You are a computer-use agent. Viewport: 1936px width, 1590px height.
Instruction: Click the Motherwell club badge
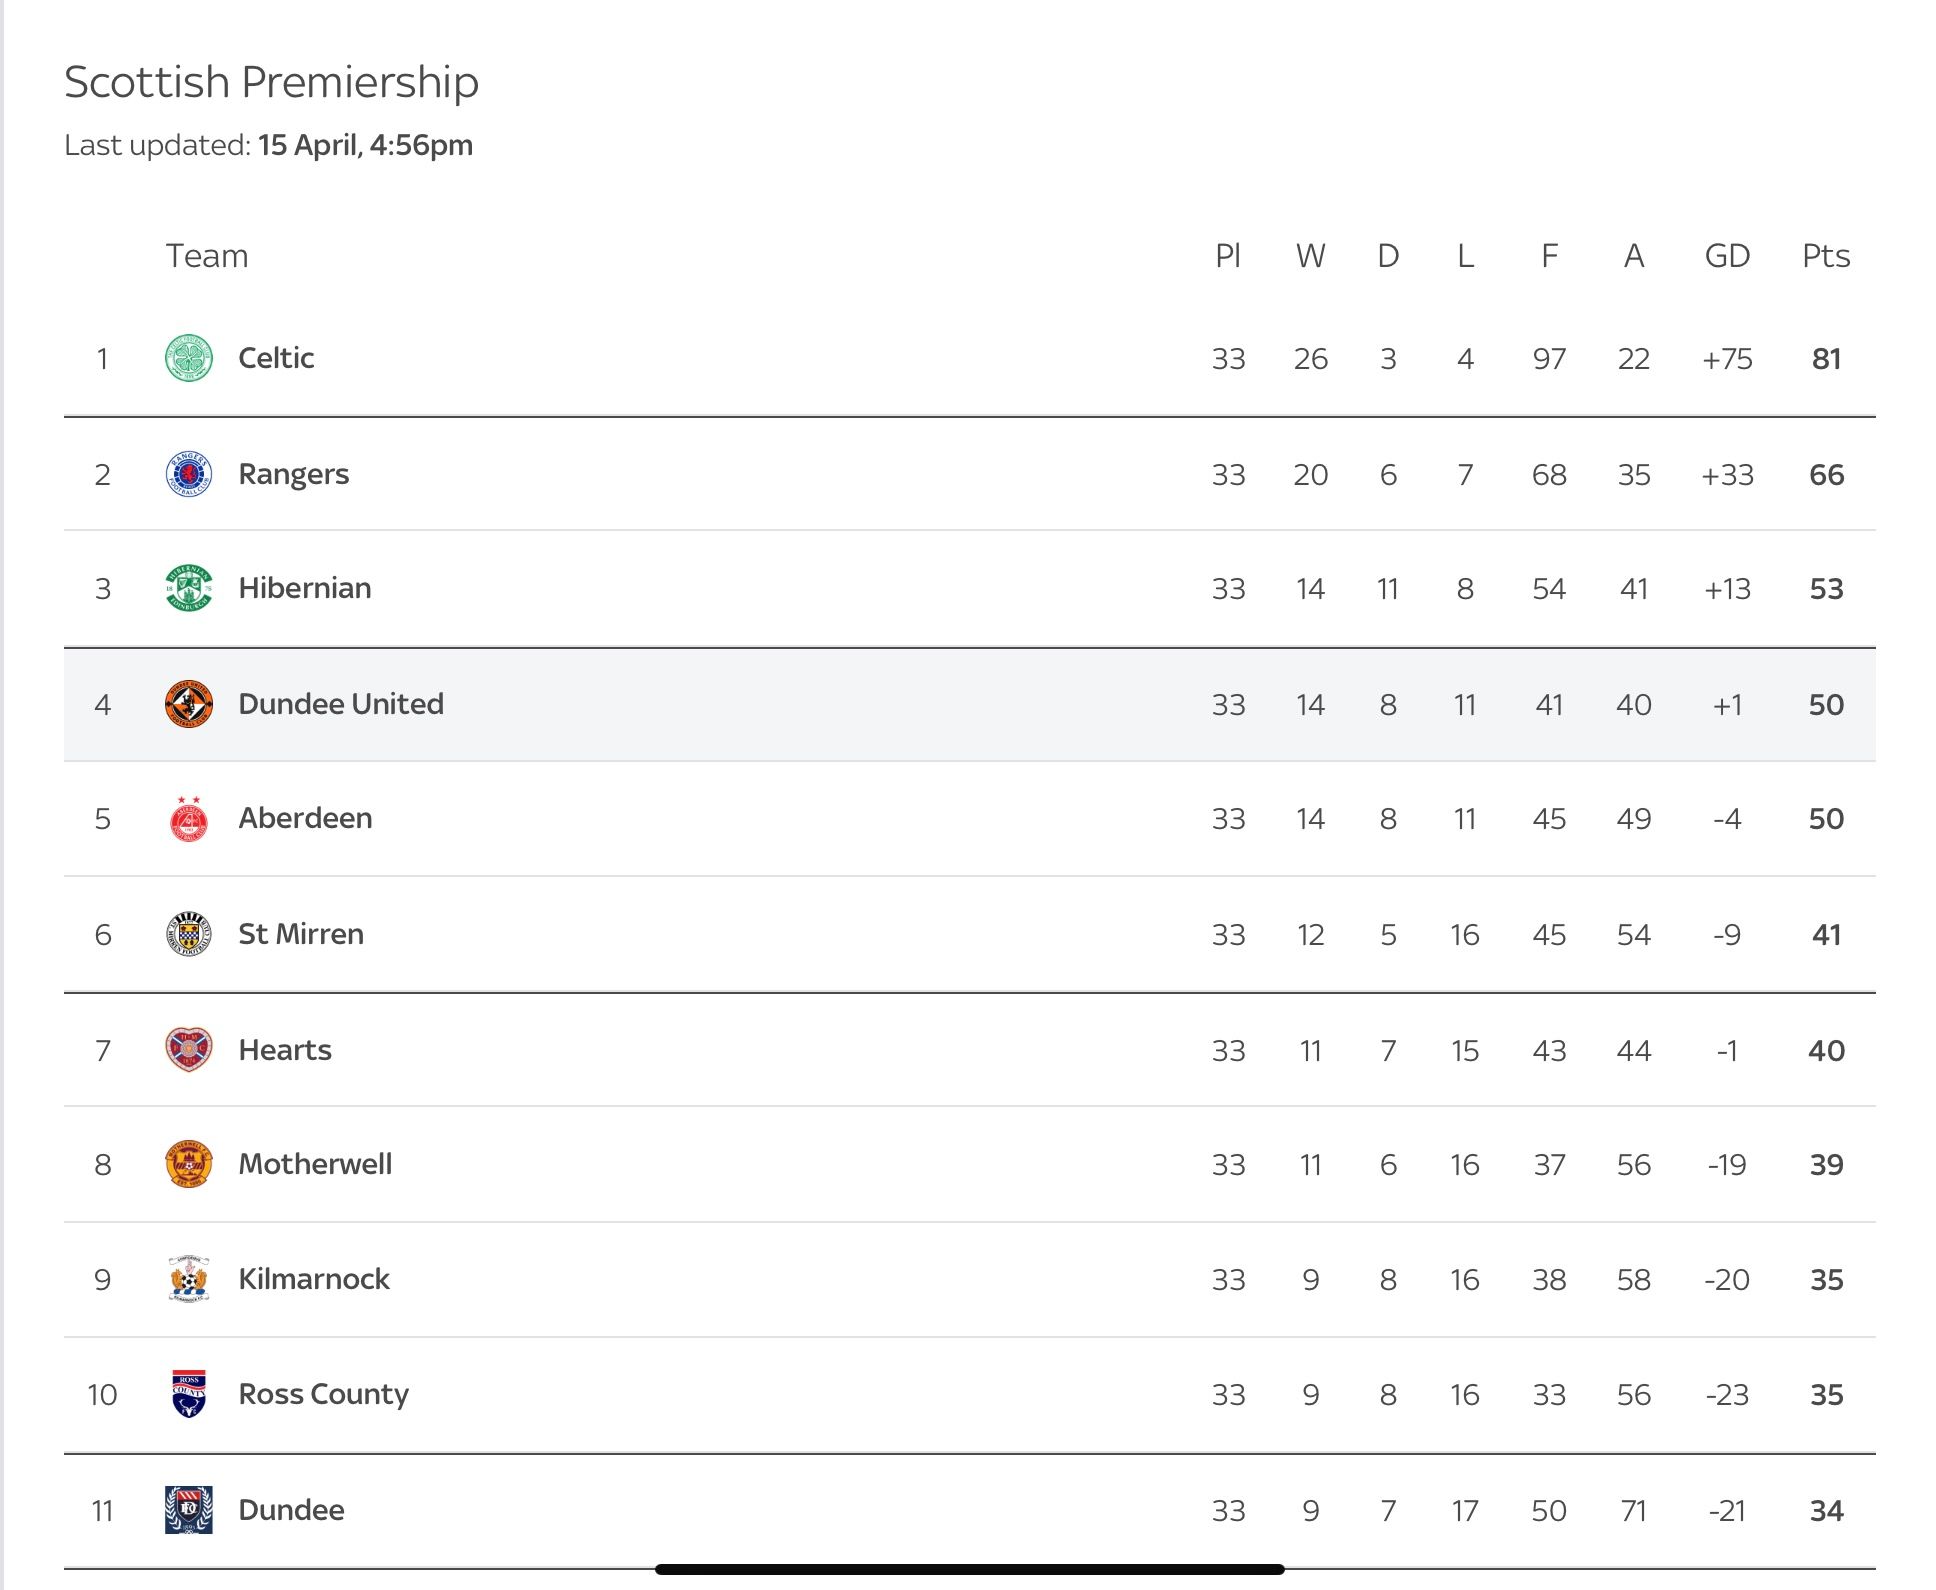point(189,1164)
